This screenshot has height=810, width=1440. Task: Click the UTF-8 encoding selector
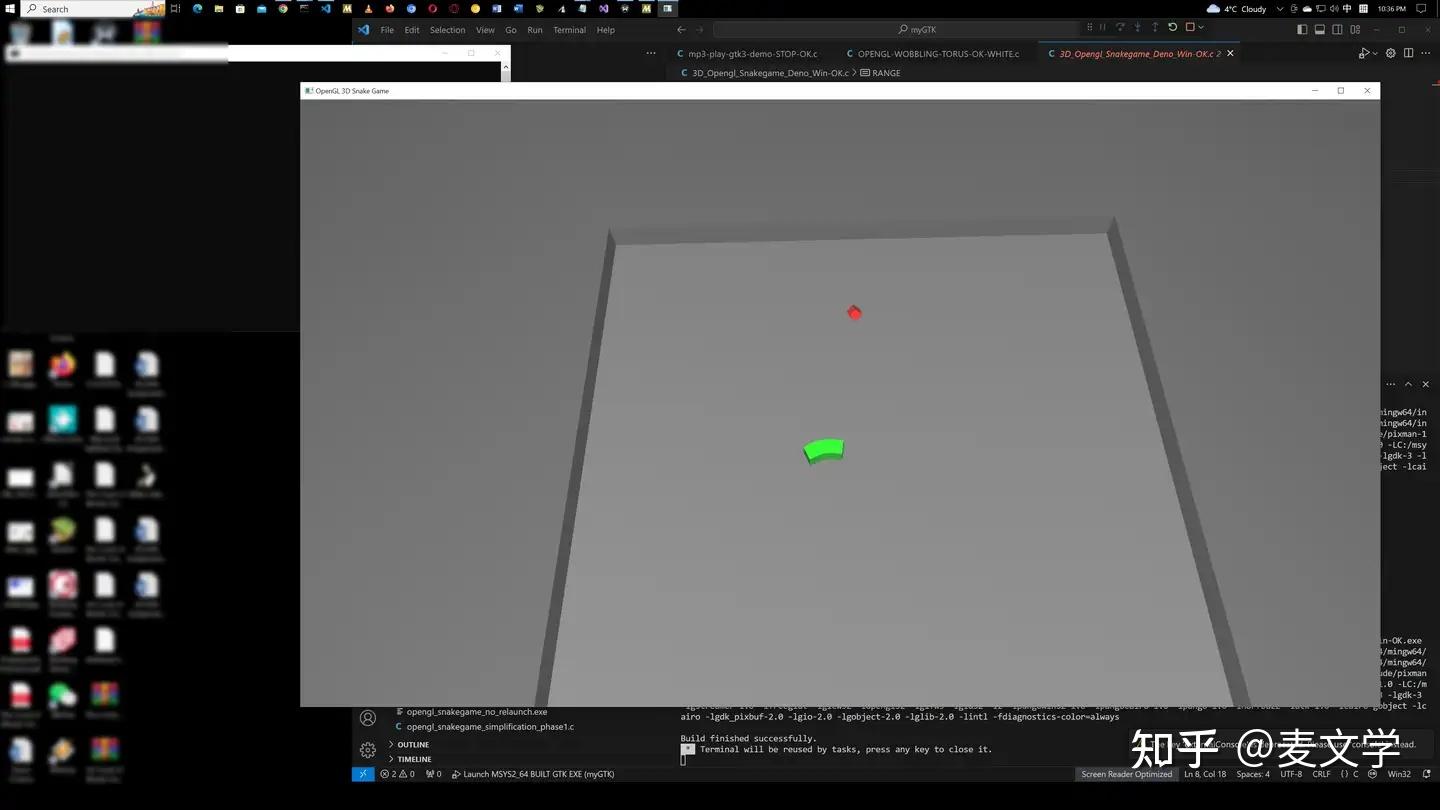[1291, 774]
